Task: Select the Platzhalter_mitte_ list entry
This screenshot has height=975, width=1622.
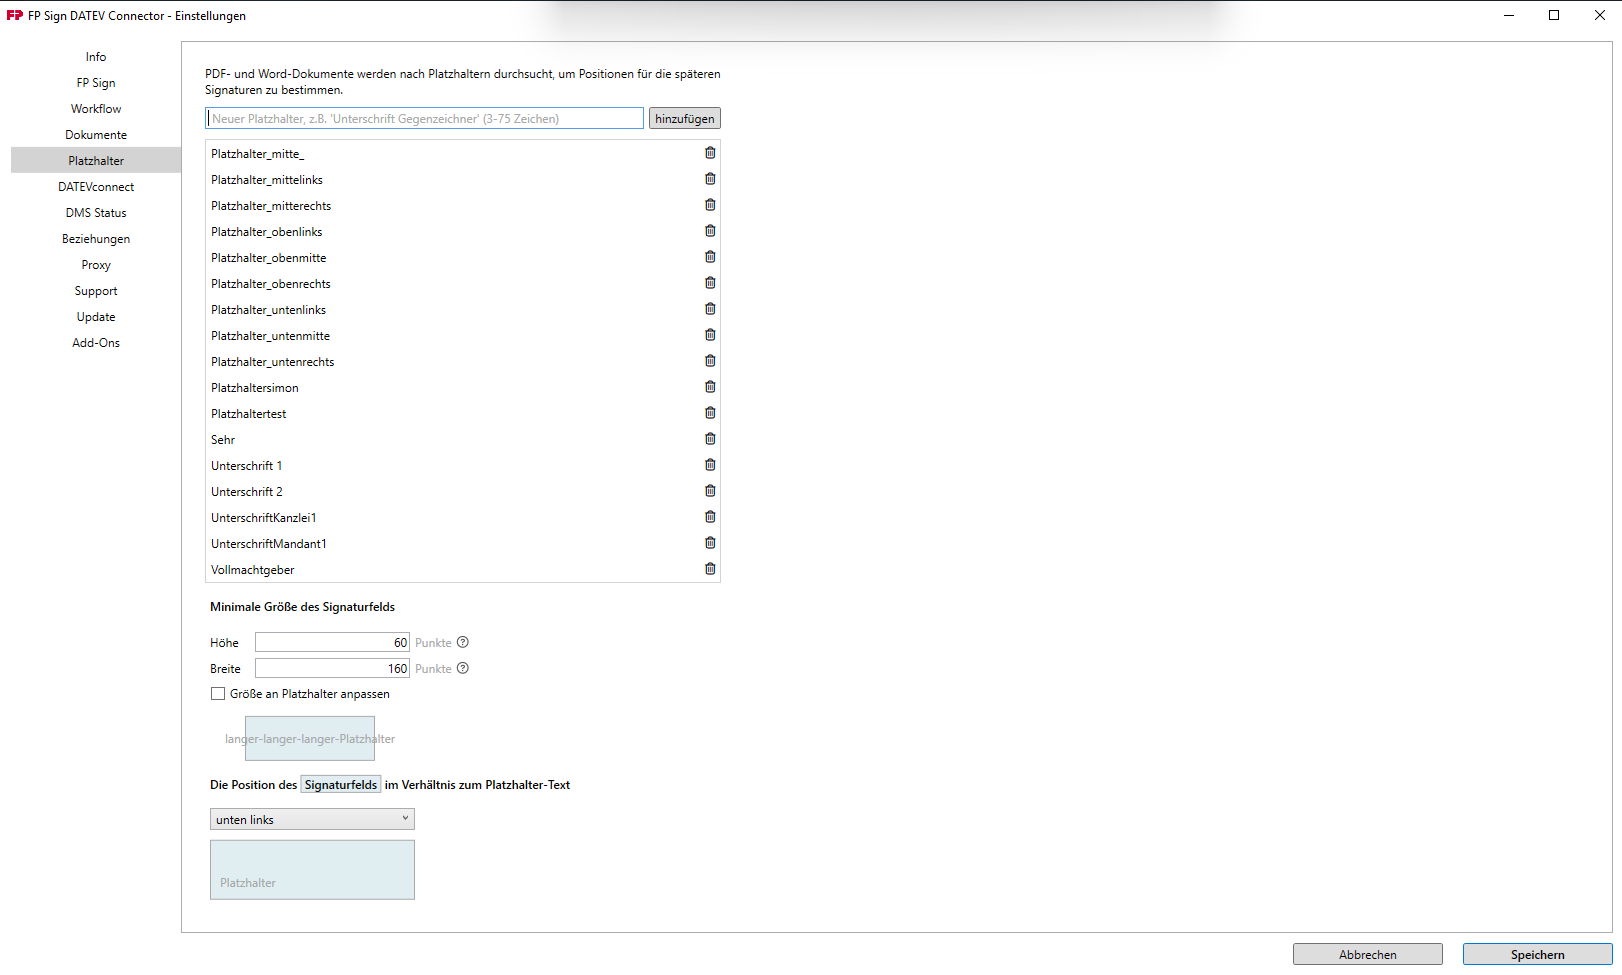Action: tap(463, 153)
